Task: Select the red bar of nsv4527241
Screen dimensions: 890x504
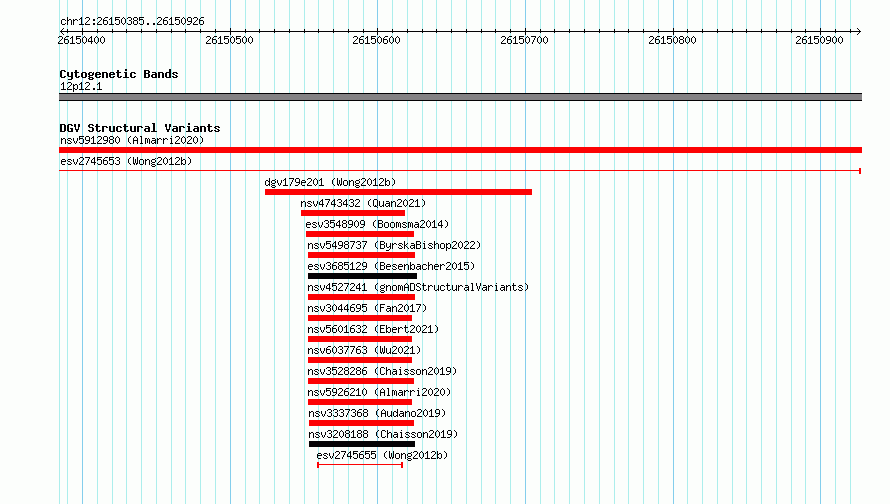Action: coord(362,297)
